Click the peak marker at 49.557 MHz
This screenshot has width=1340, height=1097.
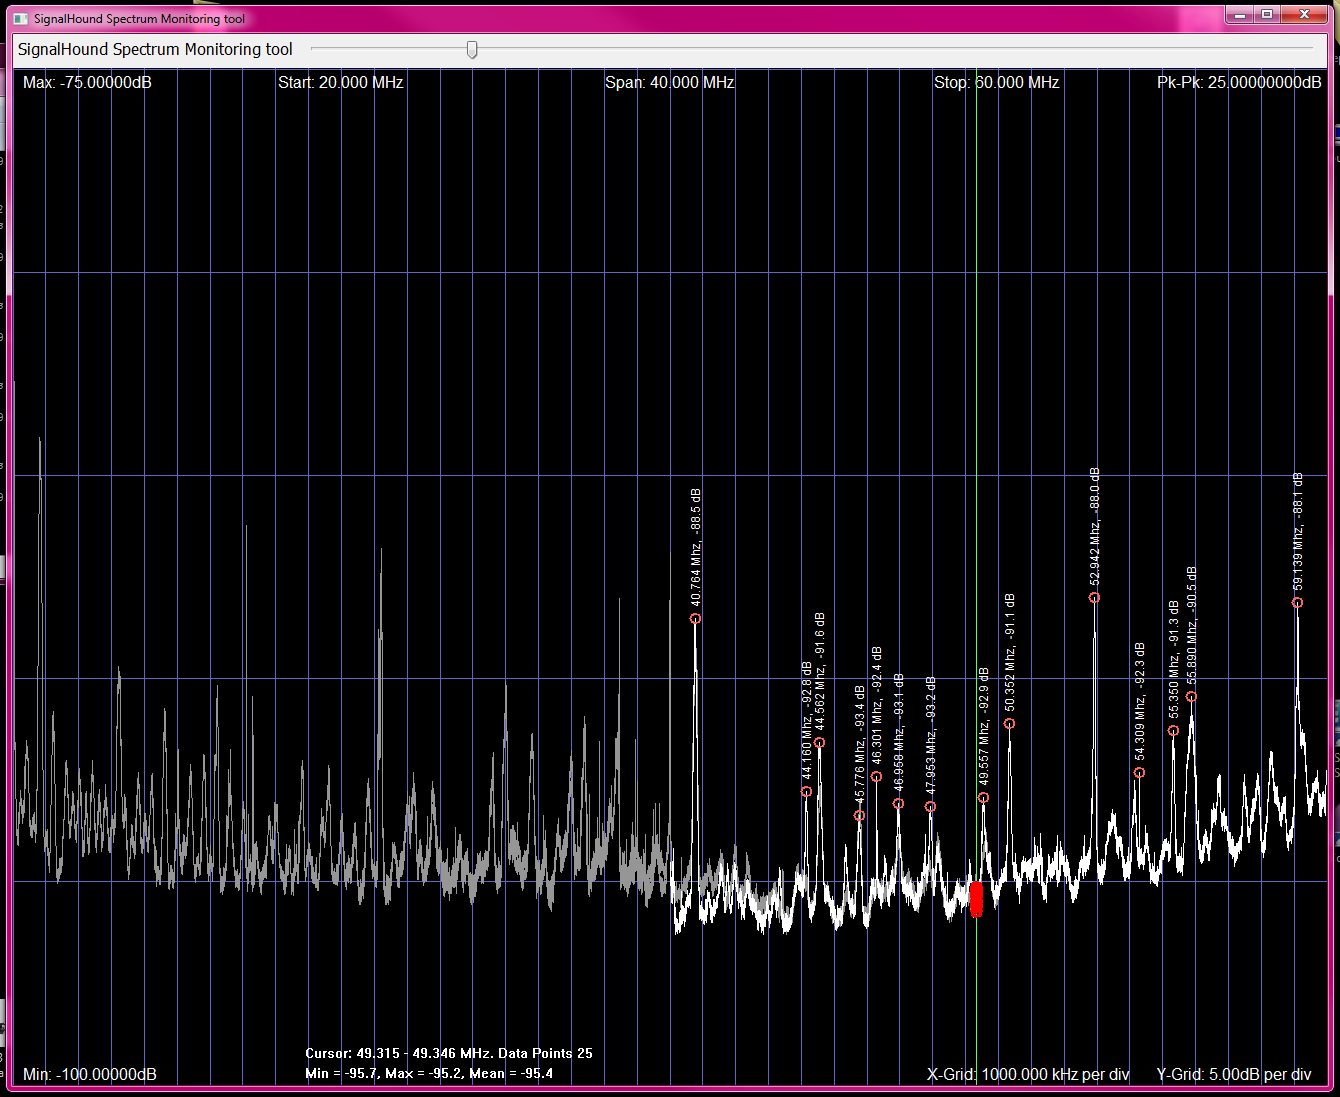(x=983, y=798)
